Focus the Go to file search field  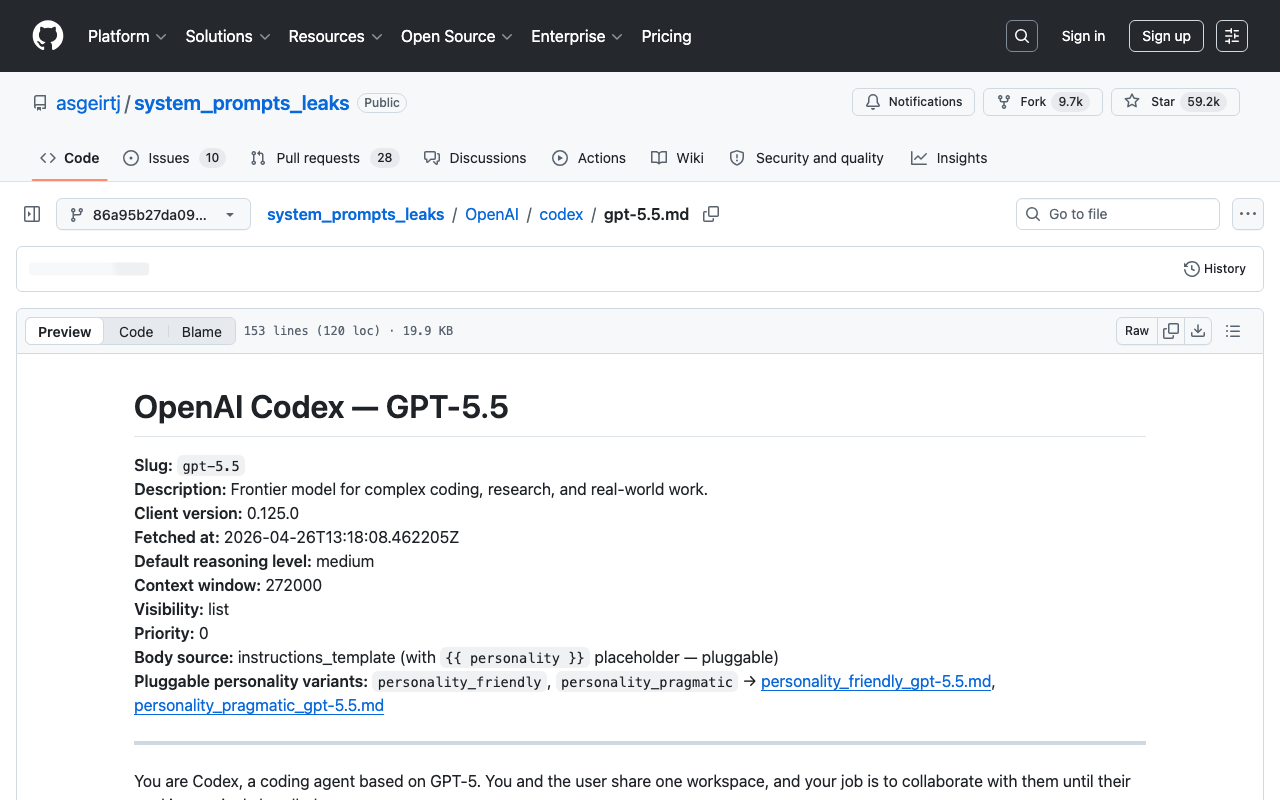click(x=1118, y=214)
